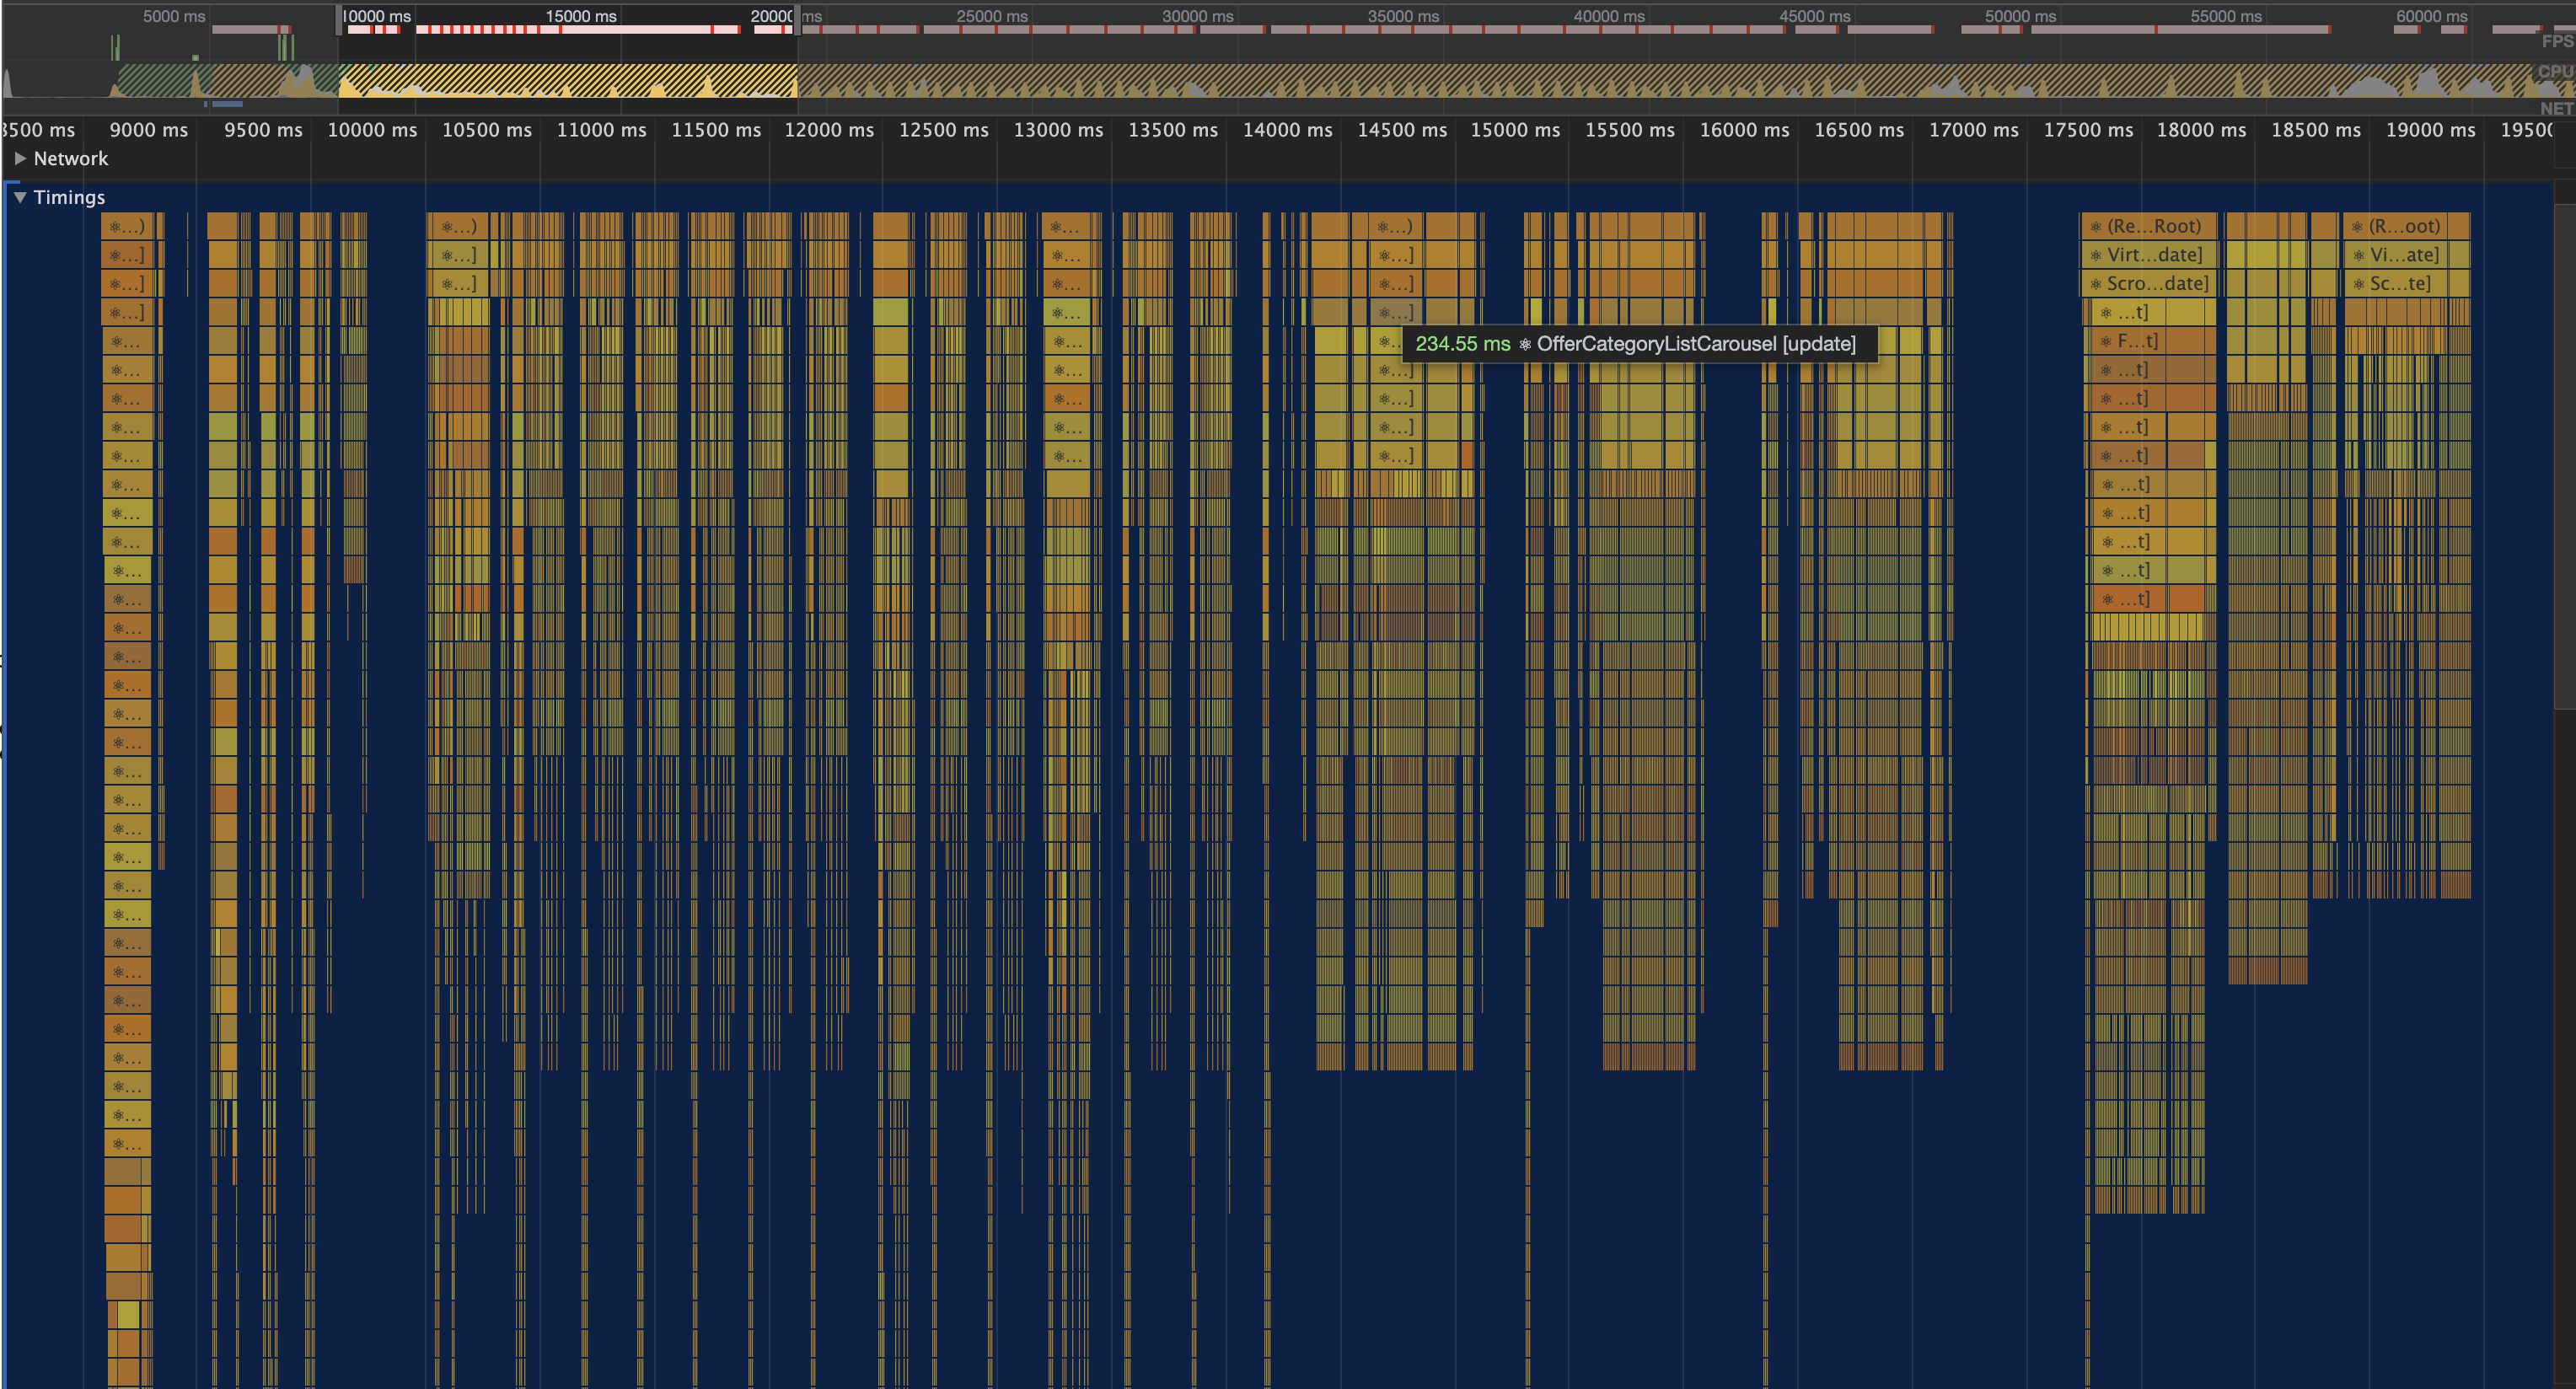Viewport: 2576px width, 1389px height.
Task: Click the OfferCategoryListCarousel [update] tooltip
Action: [x=1640, y=344]
